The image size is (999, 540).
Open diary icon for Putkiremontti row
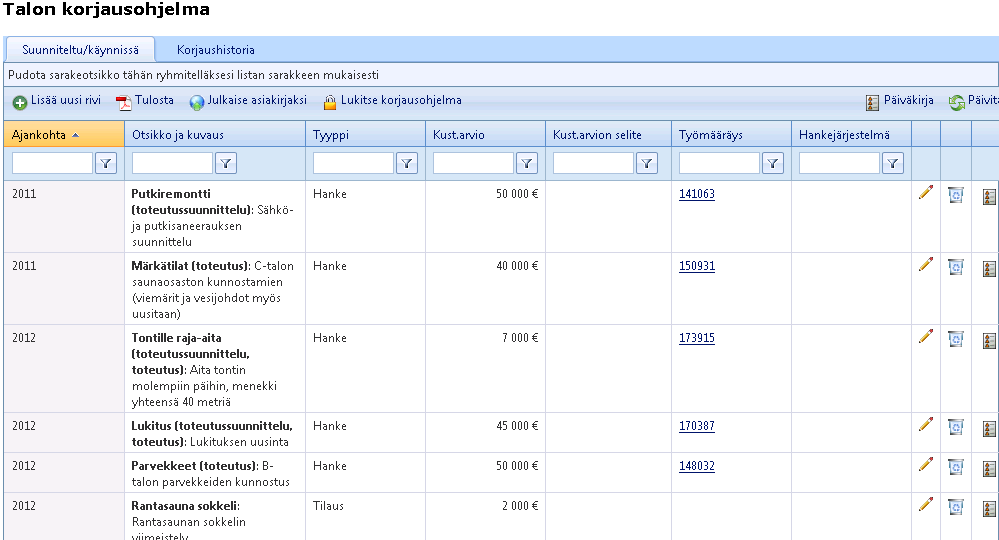click(x=989, y=197)
